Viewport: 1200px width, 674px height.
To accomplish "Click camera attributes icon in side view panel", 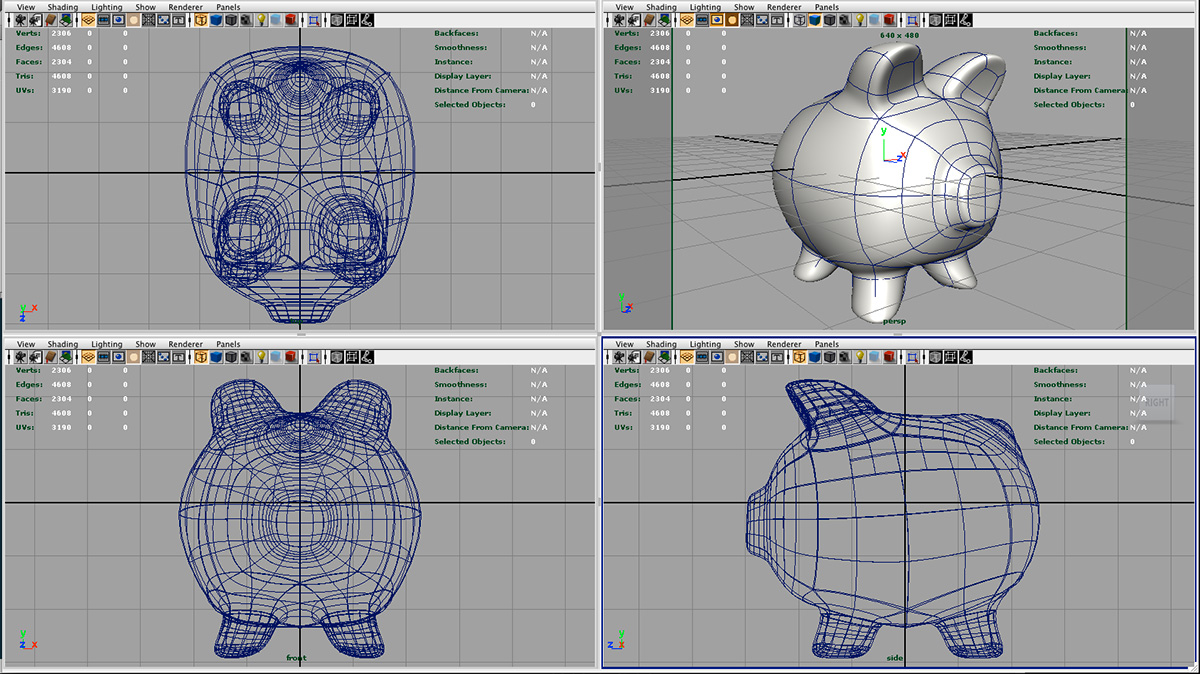I will click(x=636, y=357).
